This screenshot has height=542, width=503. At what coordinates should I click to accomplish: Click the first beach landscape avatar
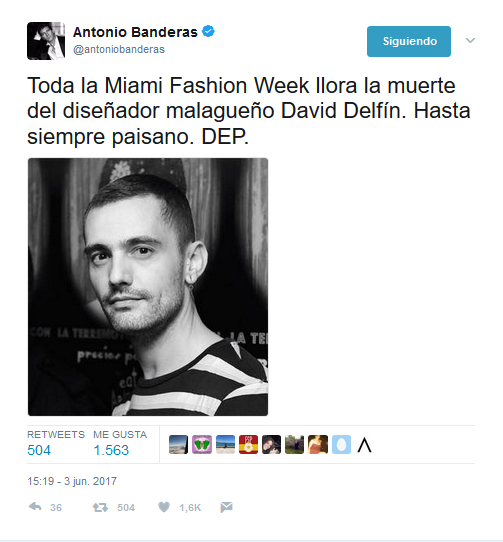tap(178, 445)
